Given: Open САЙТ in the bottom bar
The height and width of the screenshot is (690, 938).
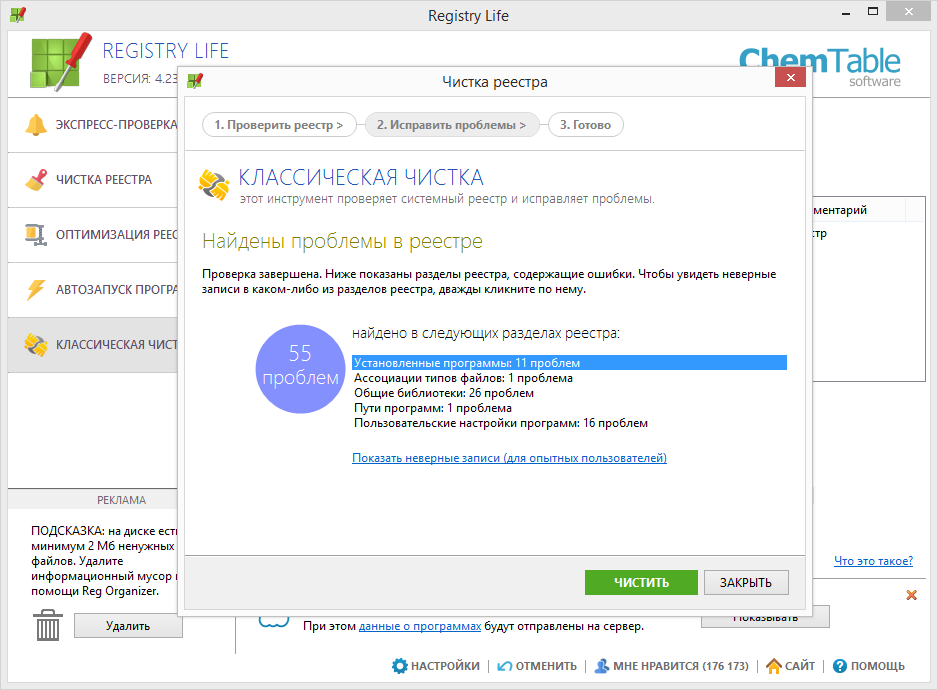Looking at the screenshot, I should (x=800, y=666).
